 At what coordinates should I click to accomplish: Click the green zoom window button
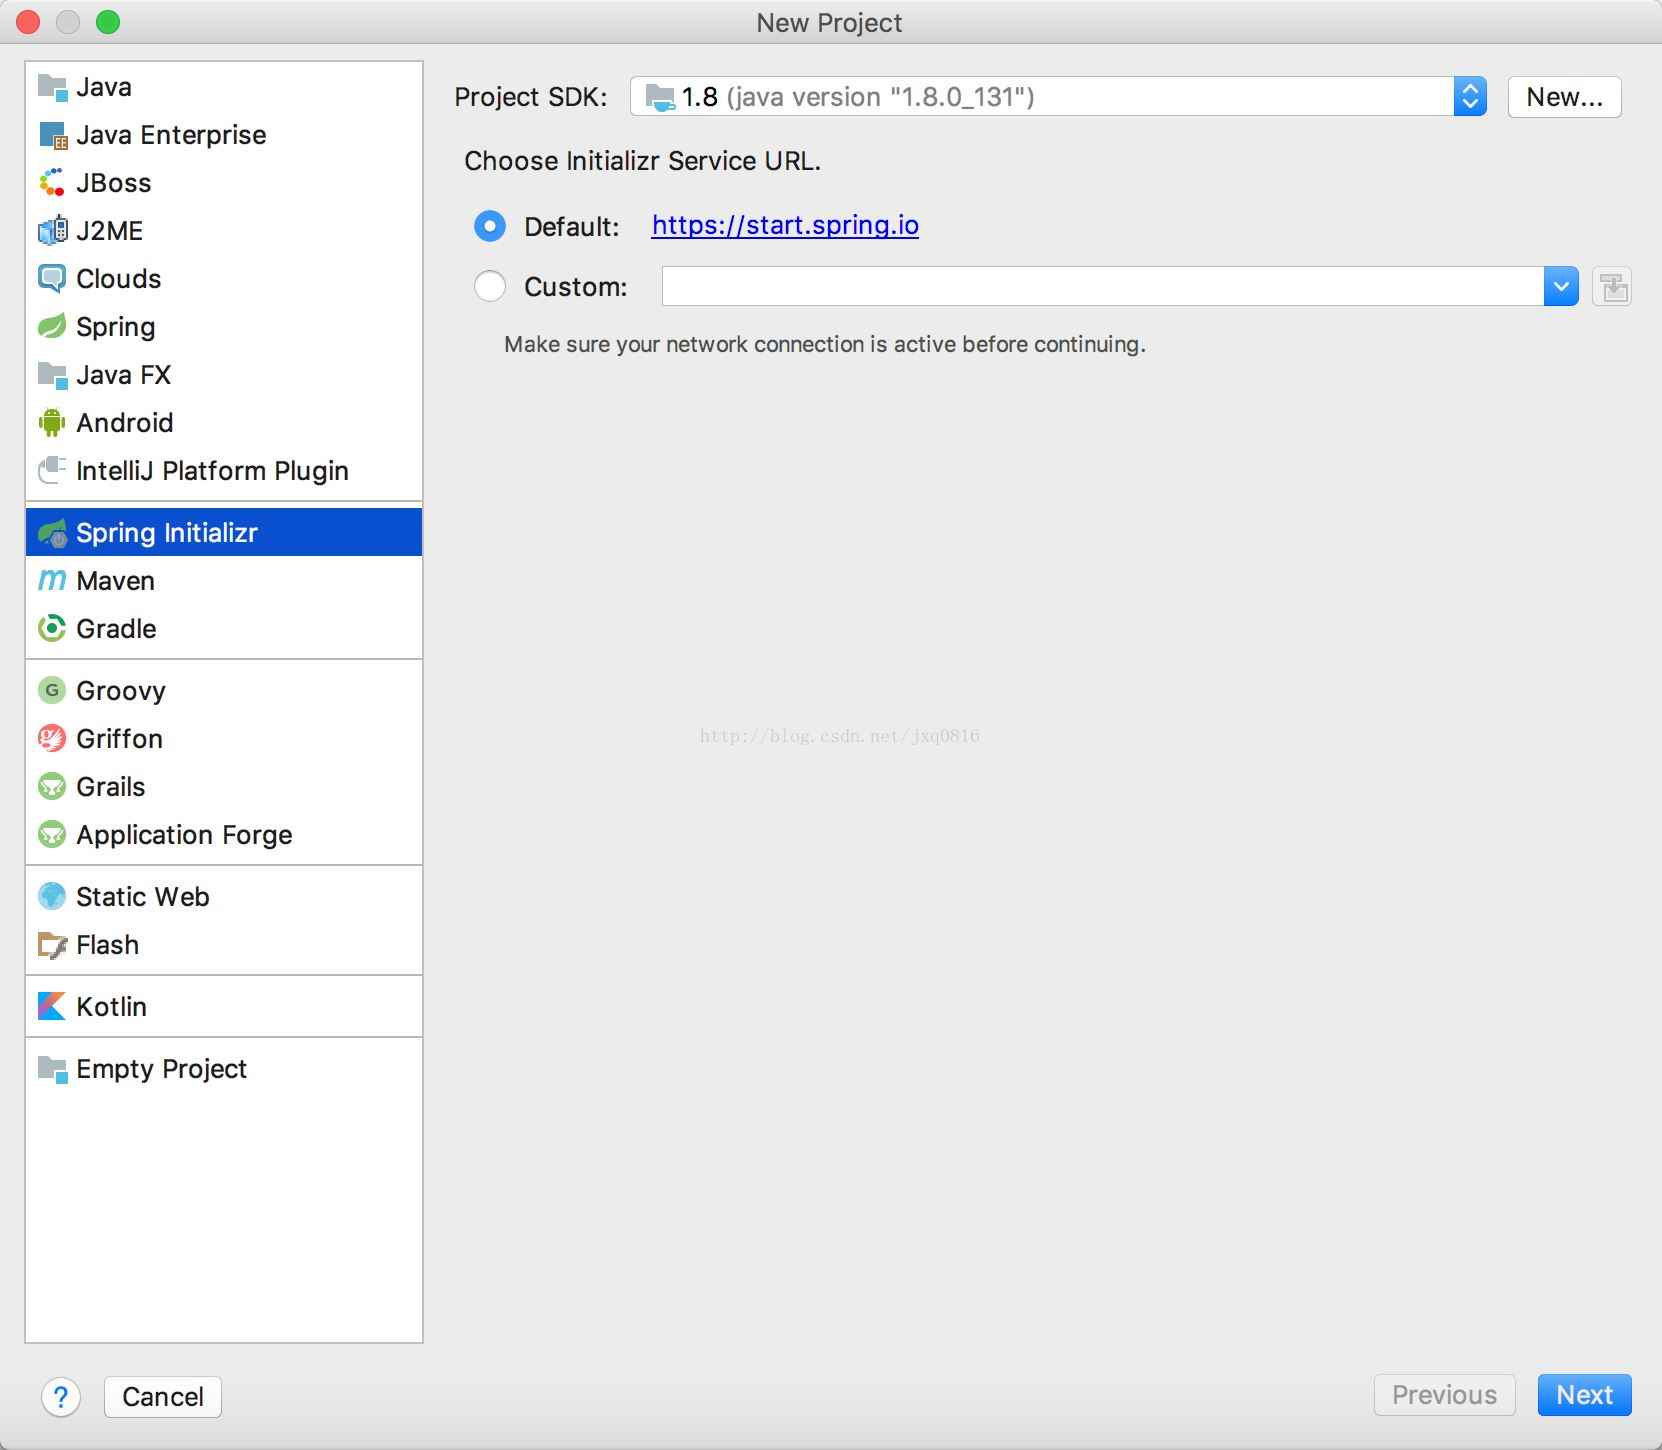108,22
